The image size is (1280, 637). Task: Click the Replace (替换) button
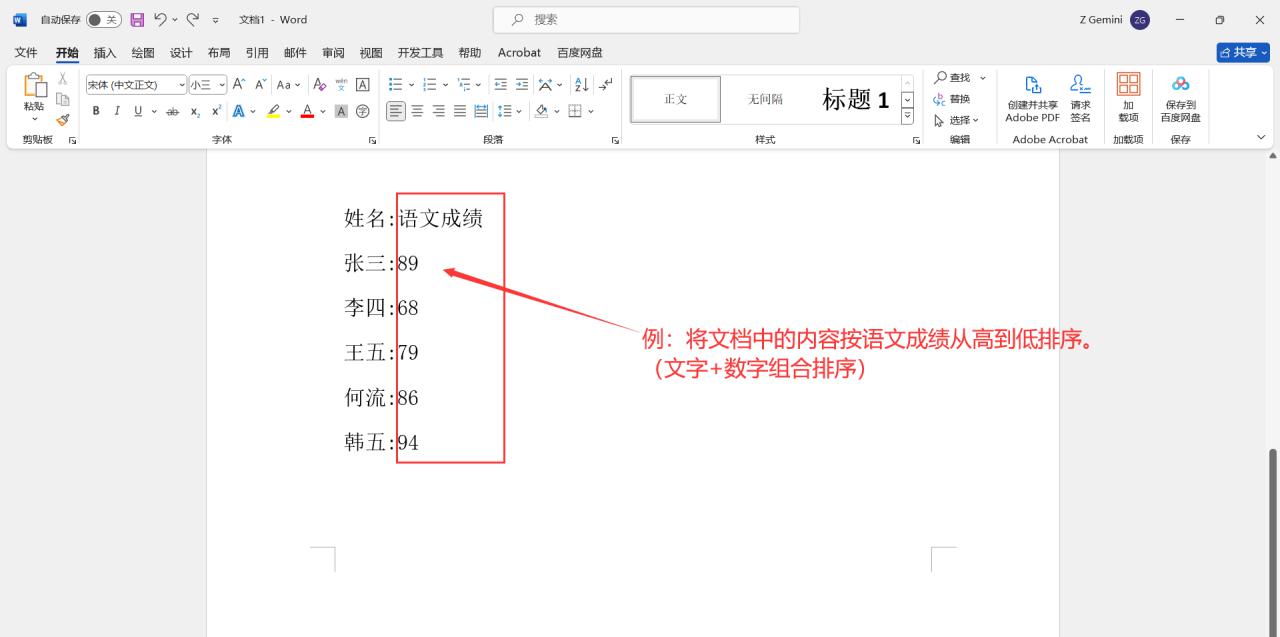(x=952, y=99)
